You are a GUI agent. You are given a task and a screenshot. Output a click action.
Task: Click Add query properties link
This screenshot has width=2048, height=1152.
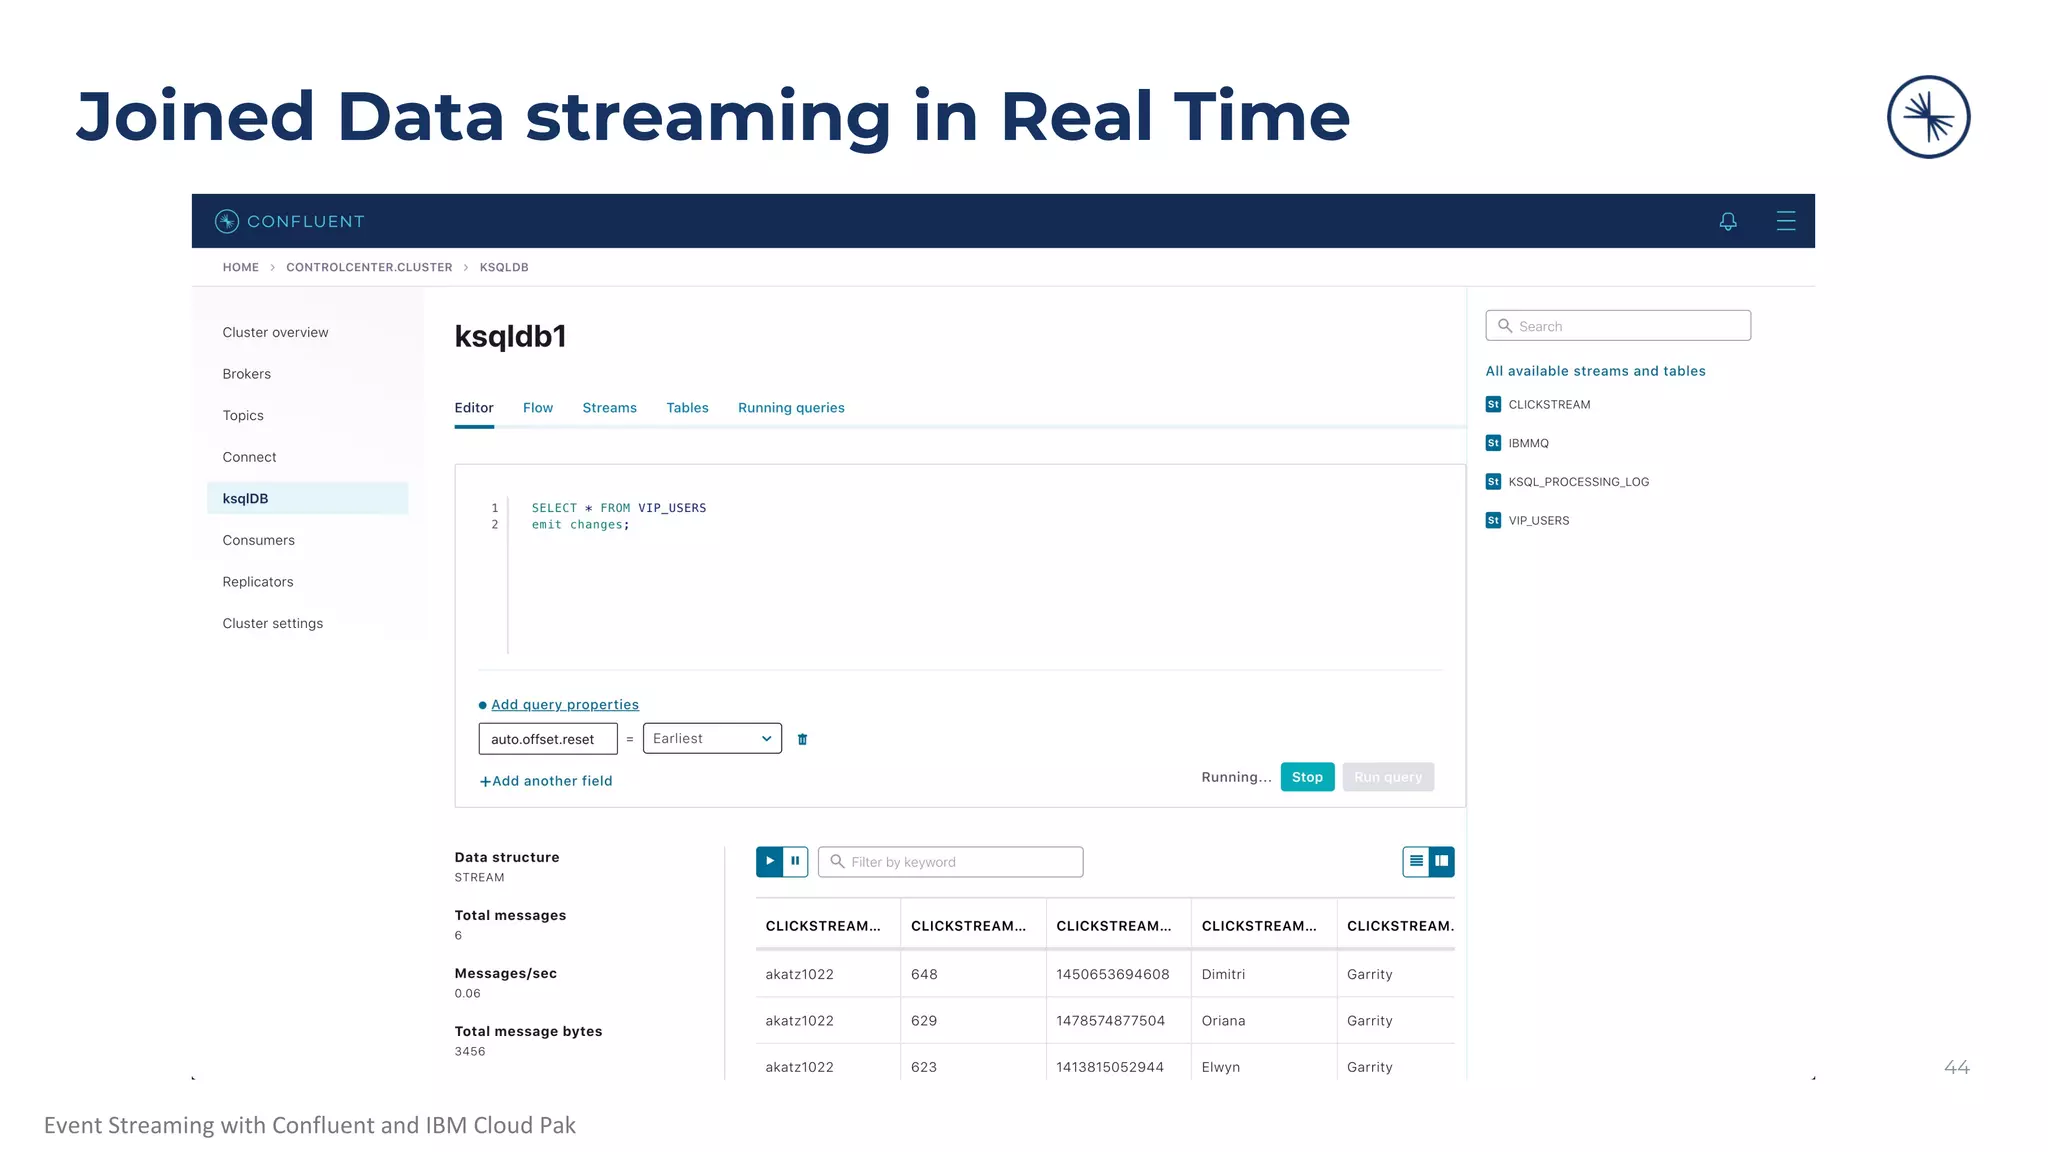coord(565,705)
